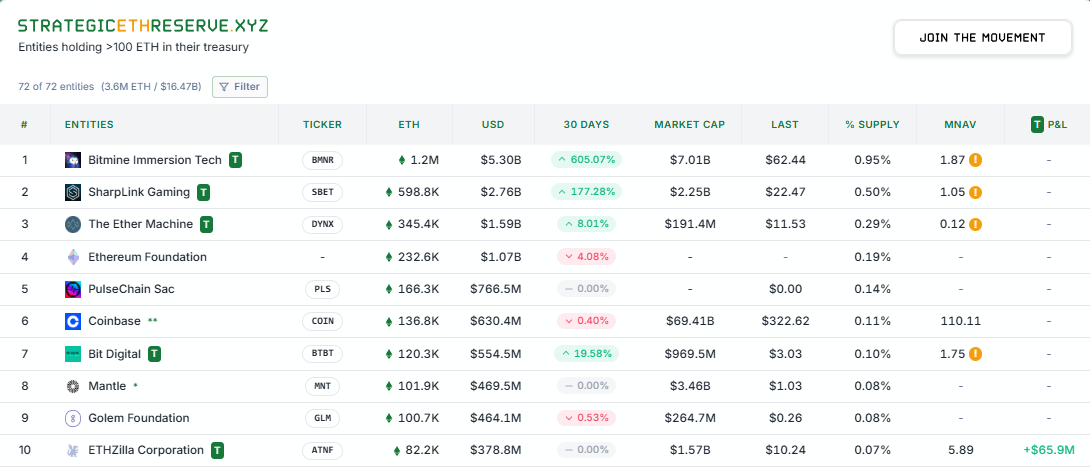Screen dimensions: 1090x470
Task: Click the double asterisk after Coinbase
Action: [x=153, y=321]
